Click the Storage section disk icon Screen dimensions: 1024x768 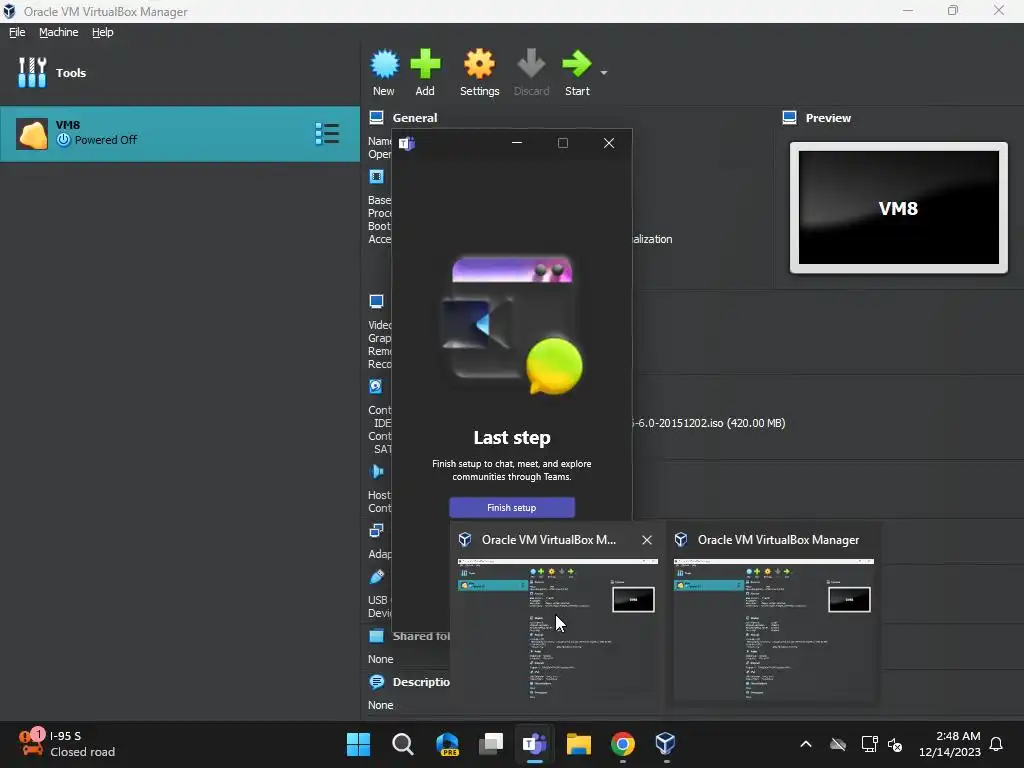click(x=376, y=386)
